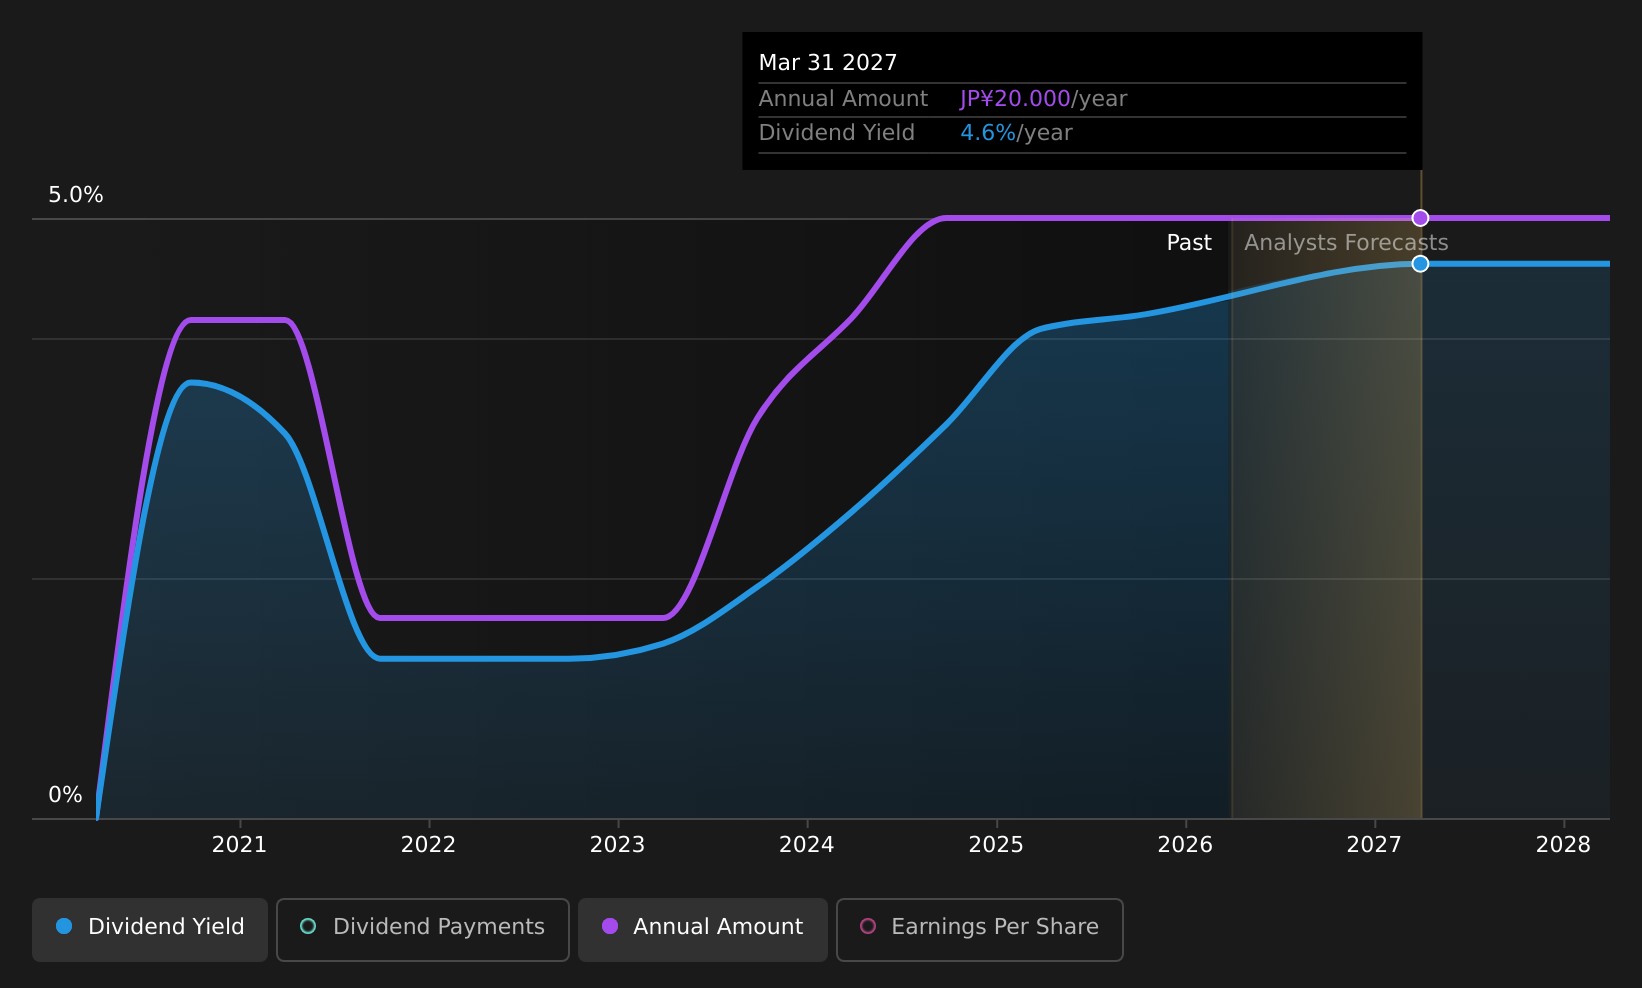Enable the Dividend Payments series
1642x988 pixels.
(422, 929)
